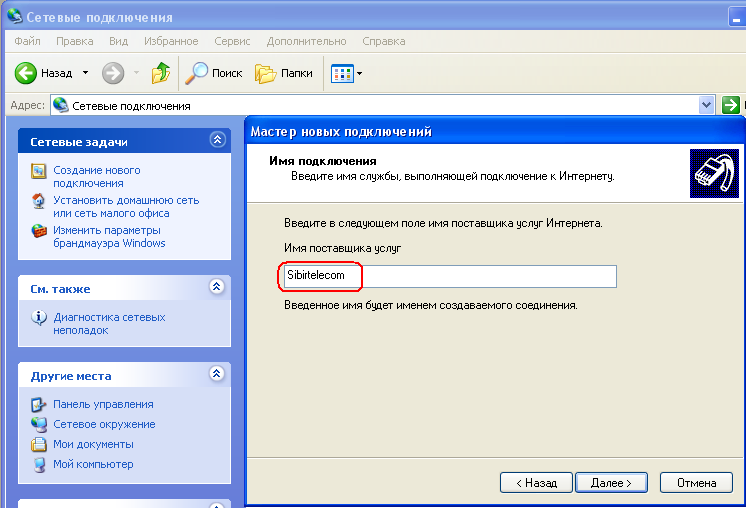The height and width of the screenshot is (508, 746).
Task: Open the Файл menu
Action: click(x=27, y=41)
